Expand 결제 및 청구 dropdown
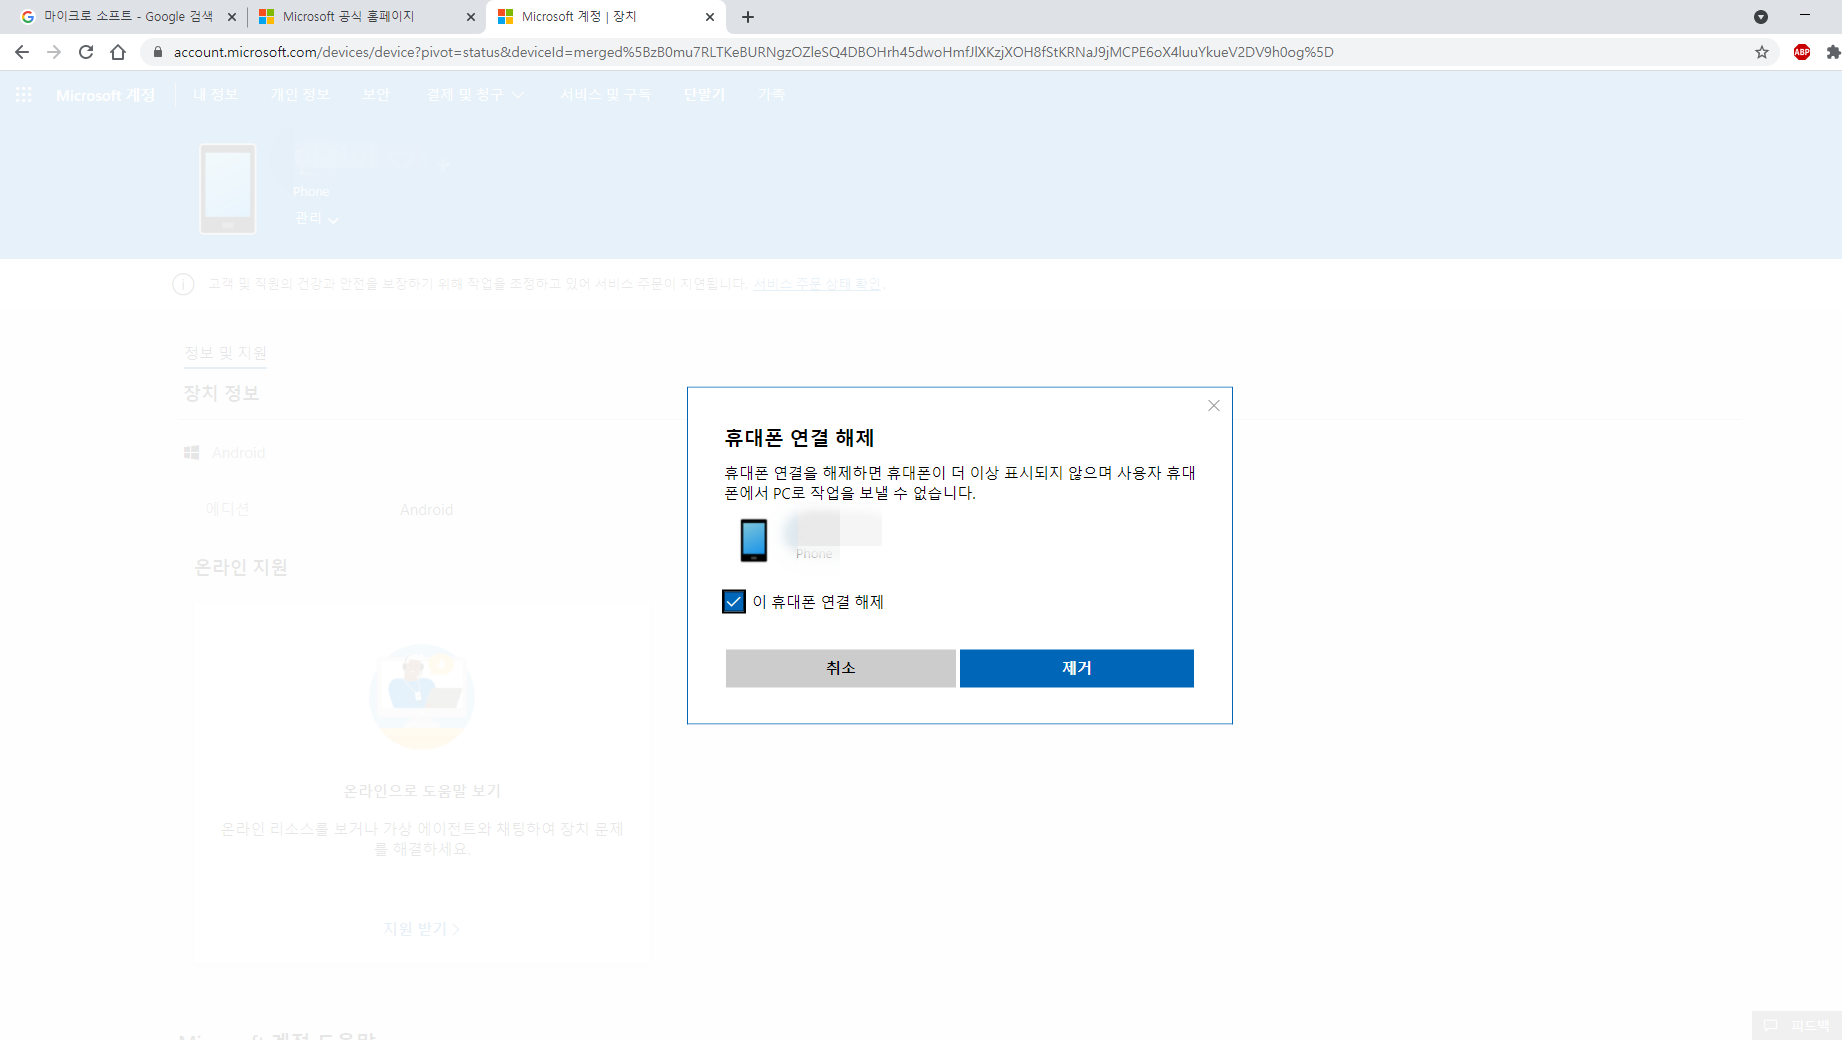The width and height of the screenshot is (1842, 1040). pyautogui.click(x=475, y=94)
